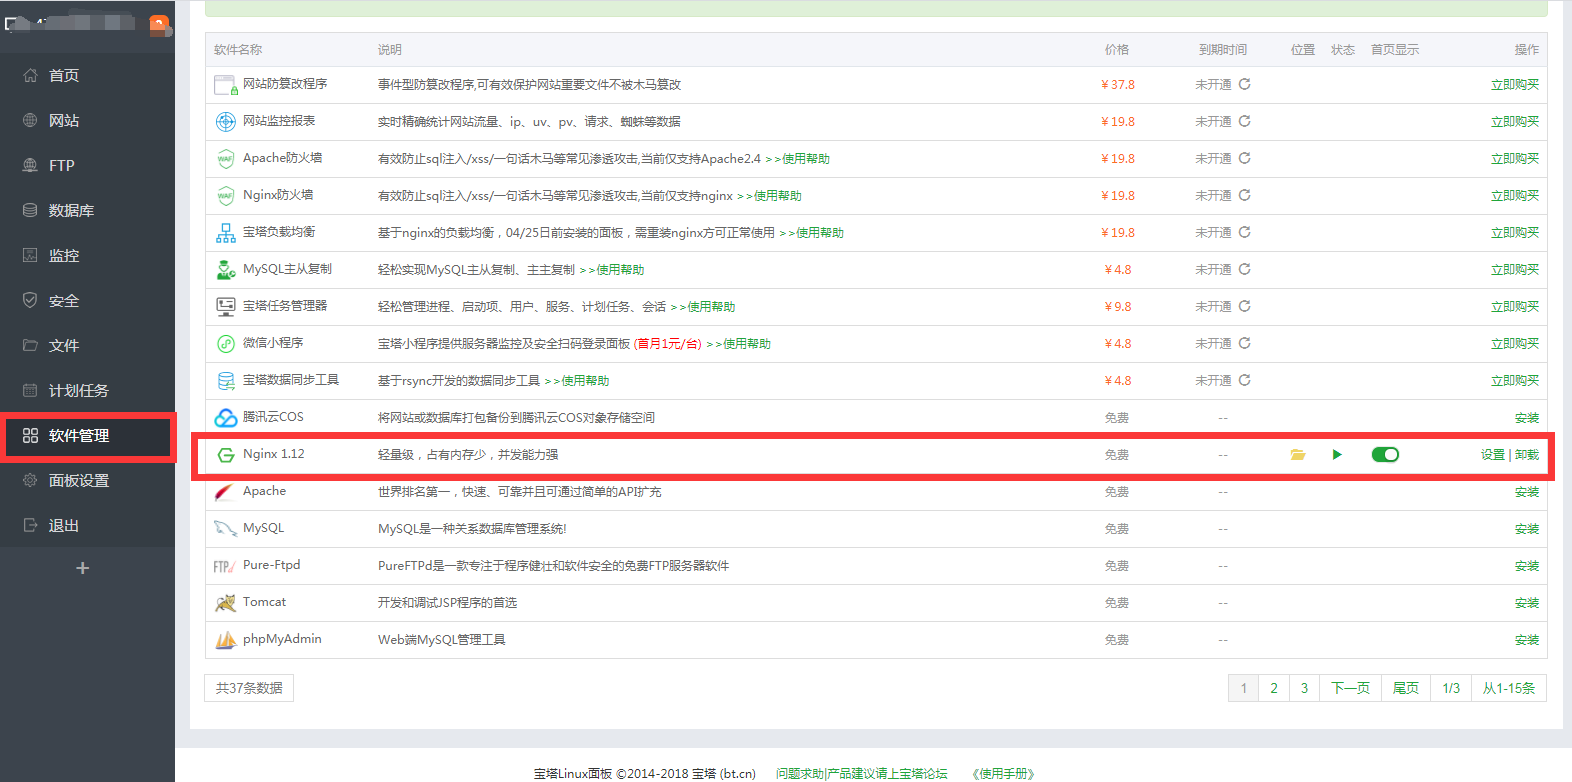Refresh expiry status for Apache防火墙
The image size is (1572, 782).
point(1245,158)
